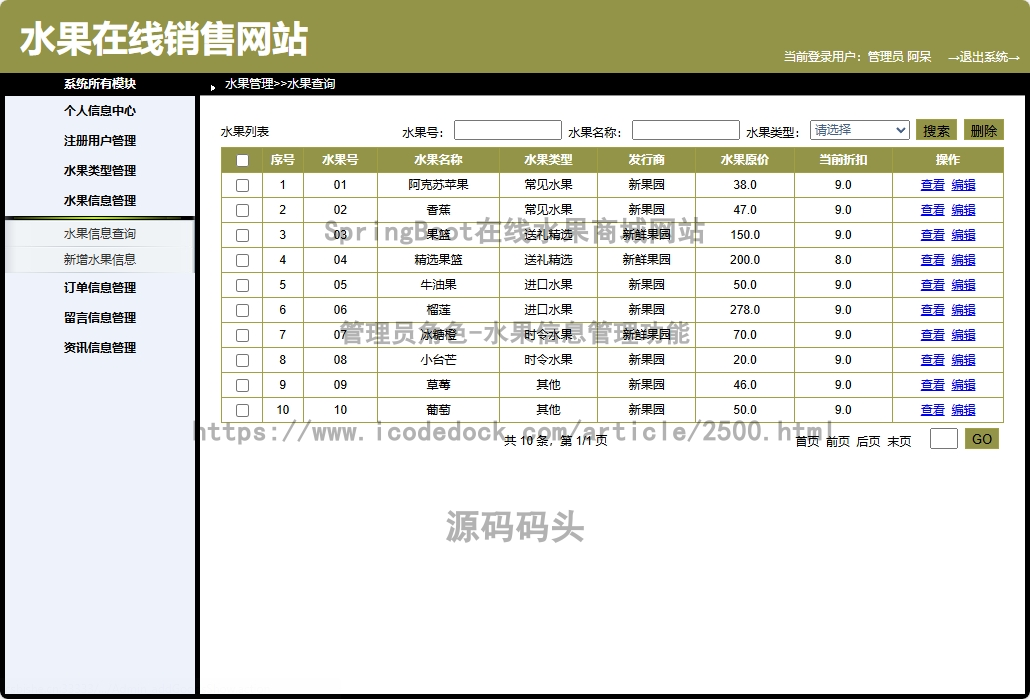This screenshot has width=1030, height=699.
Task: Expand 水果信息管理 in the sidebar
Action: (x=100, y=201)
